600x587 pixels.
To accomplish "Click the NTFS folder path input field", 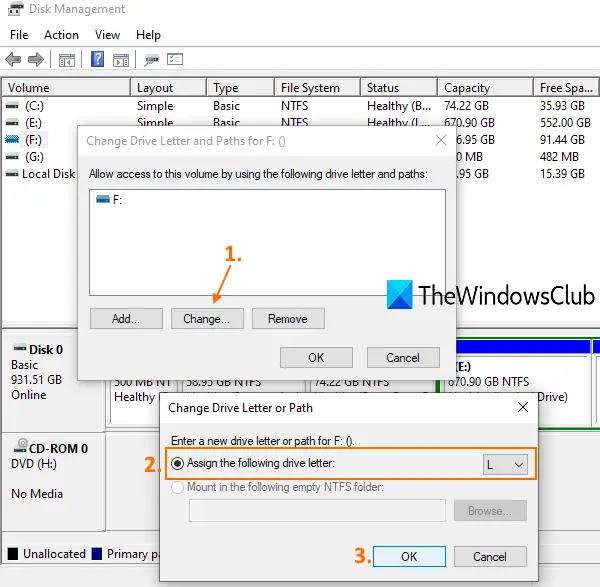I will (317, 510).
